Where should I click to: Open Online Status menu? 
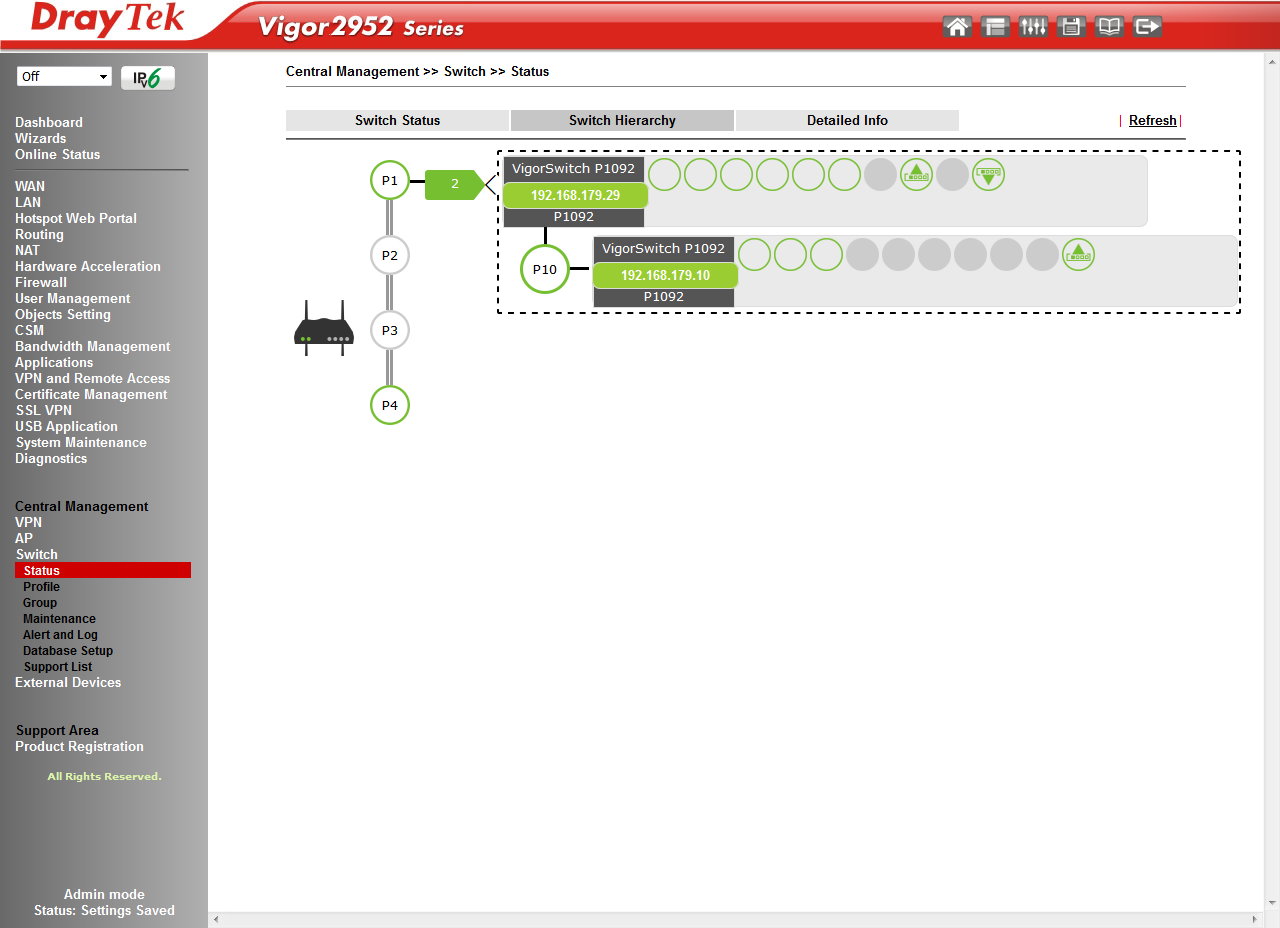(x=57, y=154)
